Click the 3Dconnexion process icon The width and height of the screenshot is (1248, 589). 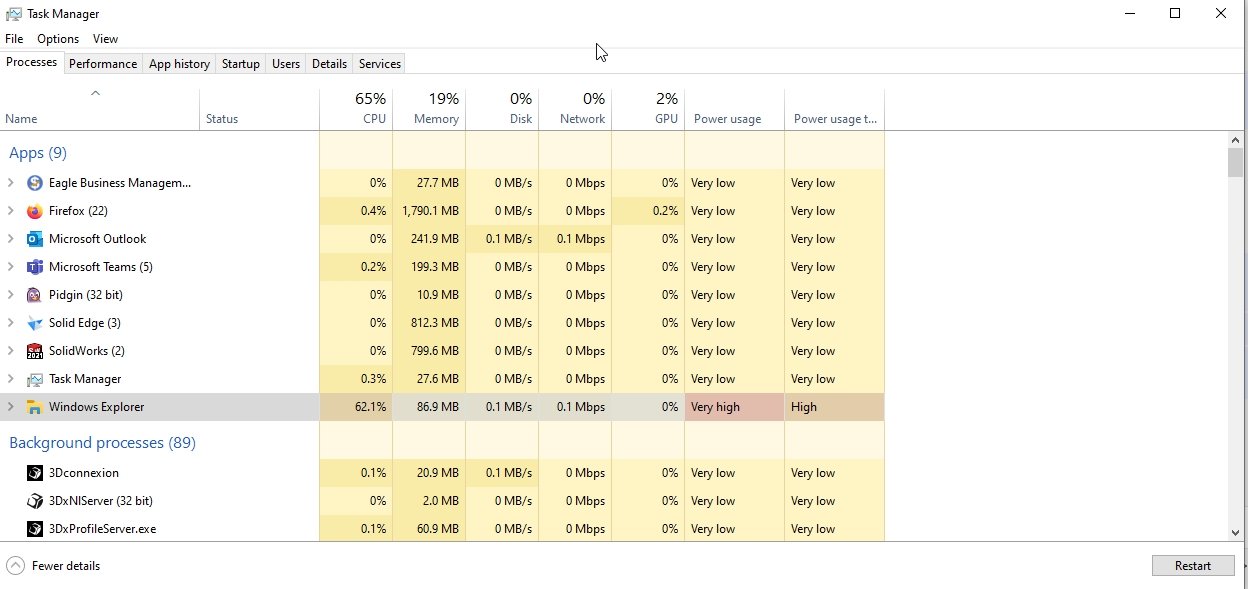click(x=35, y=473)
